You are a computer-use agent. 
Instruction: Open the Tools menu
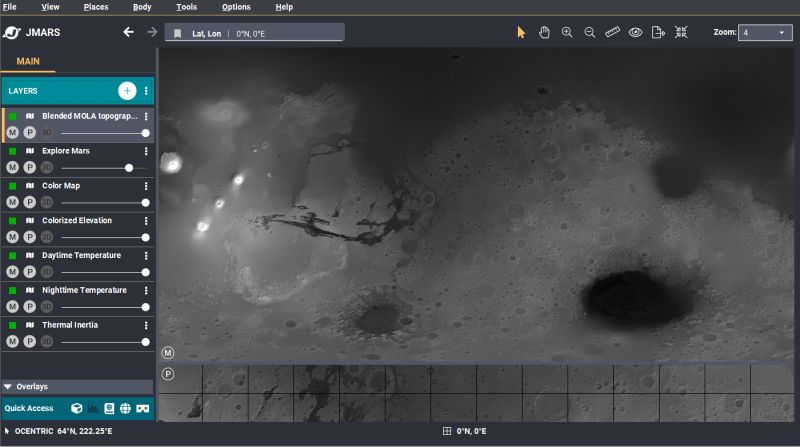[x=186, y=7]
